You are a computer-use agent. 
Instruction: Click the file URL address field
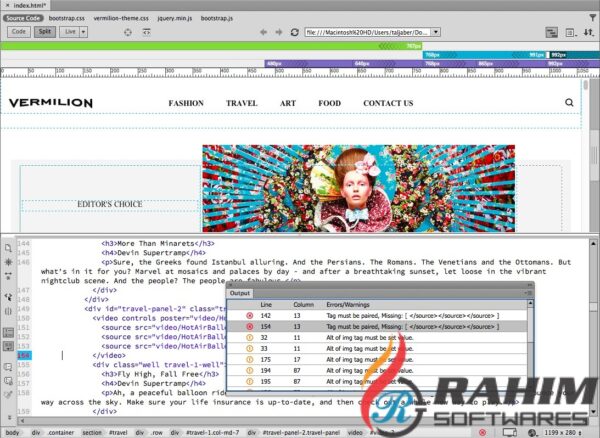click(x=368, y=32)
